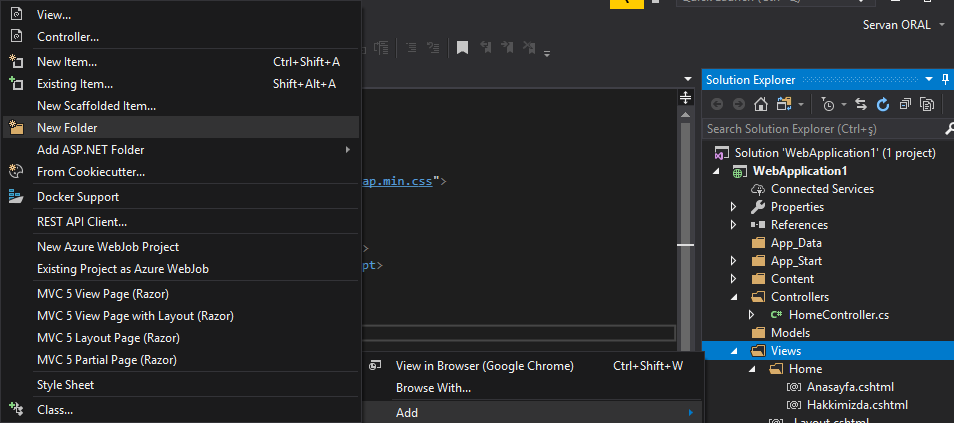
Task: Collapse the Controllers folder
Action: [x=734, y=297]
